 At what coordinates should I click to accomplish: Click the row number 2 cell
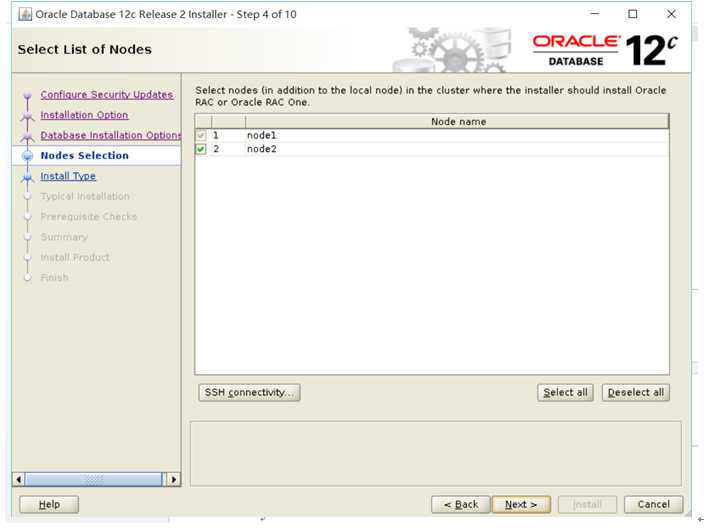point(228,149)
